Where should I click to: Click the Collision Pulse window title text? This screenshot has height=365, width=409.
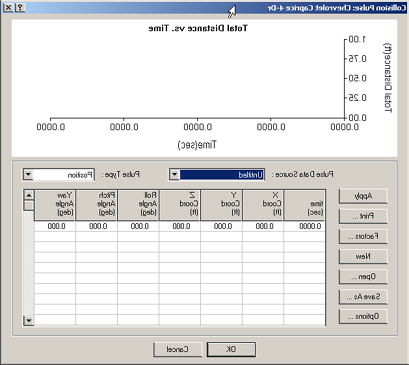pos(337,8)
